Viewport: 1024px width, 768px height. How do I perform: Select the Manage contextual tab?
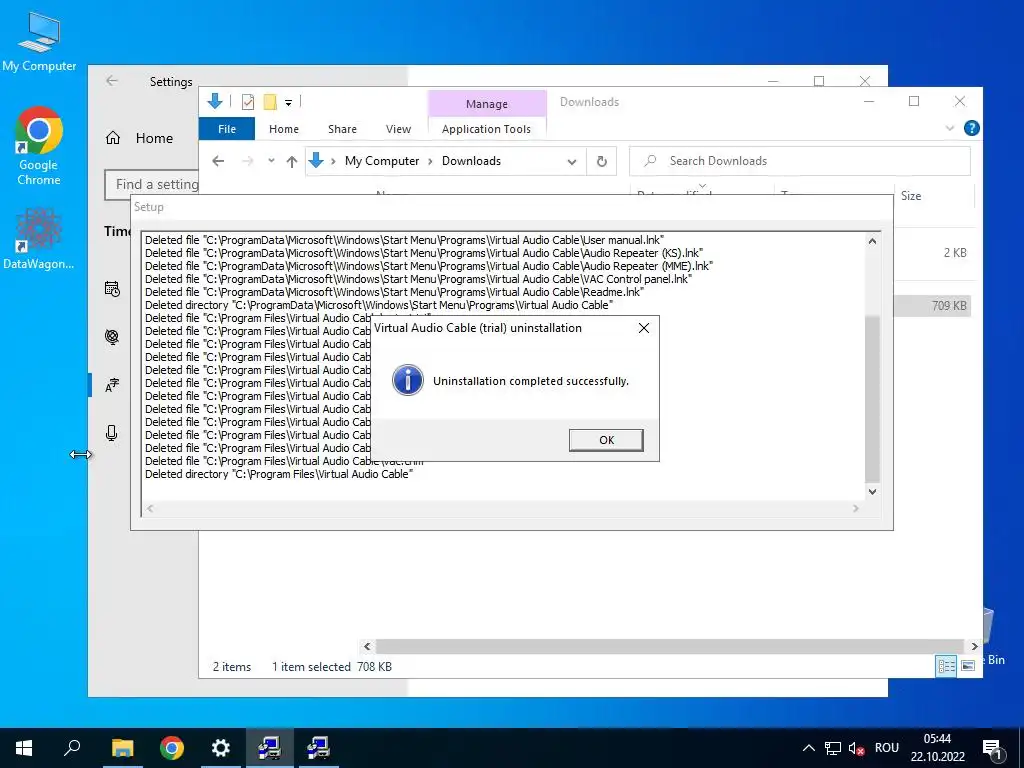pyautogui.click(x=487, y=104)
